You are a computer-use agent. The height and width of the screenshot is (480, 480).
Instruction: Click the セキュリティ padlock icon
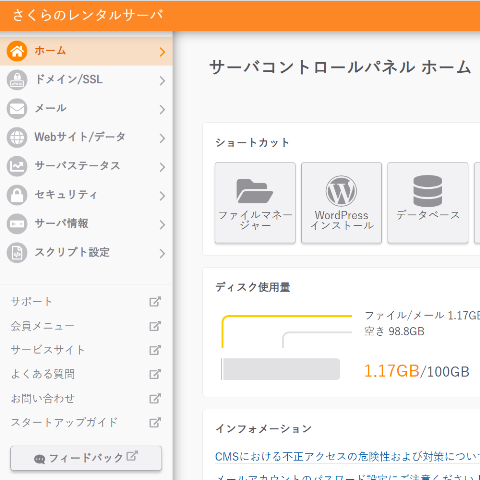17,195
